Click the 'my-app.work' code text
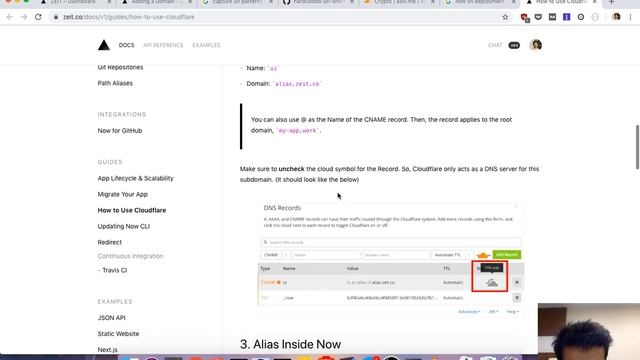Screen dimensions: 640x360 [x=298, y=131]
